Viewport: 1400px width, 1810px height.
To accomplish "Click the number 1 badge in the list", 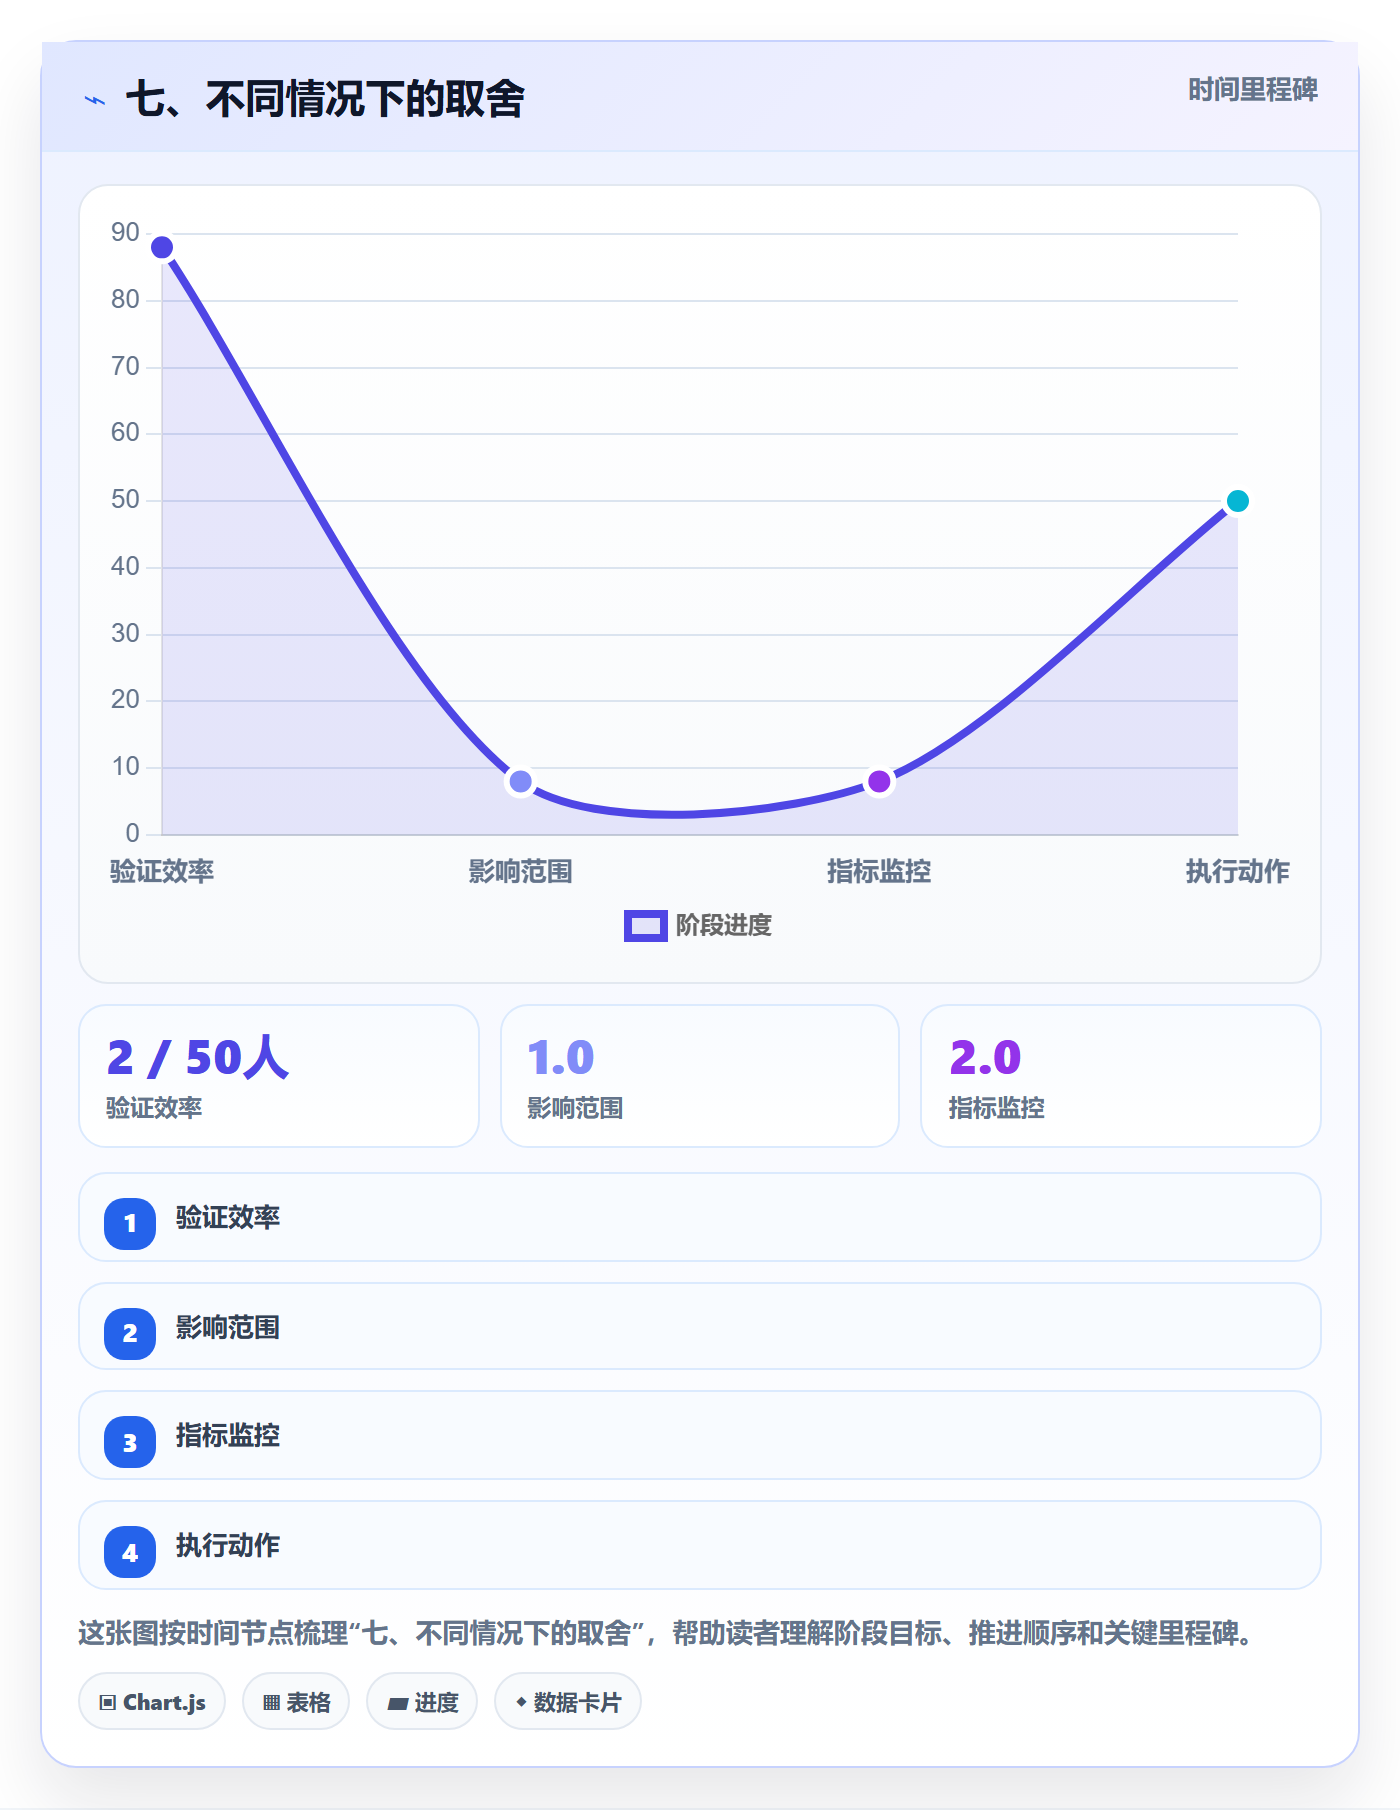I will click(130, 1223).
